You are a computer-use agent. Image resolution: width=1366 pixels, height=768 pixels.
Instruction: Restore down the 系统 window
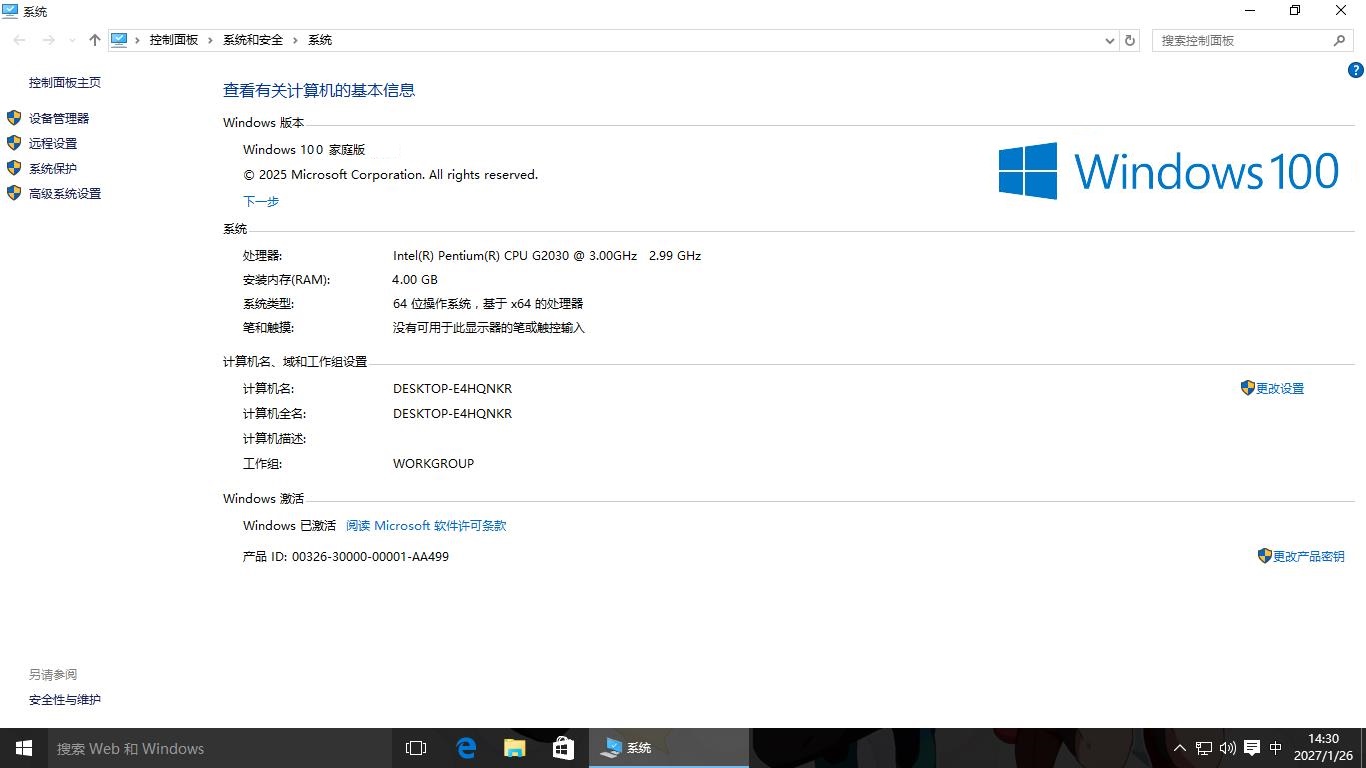[x=1295, y=11]
